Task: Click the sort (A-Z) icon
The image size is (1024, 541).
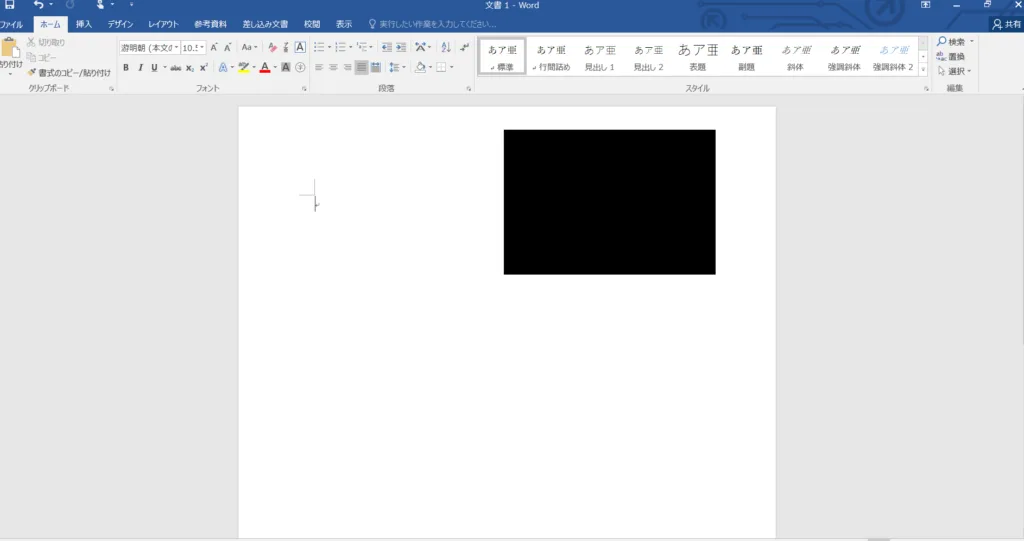Action: pyautogui.click(x=446, y=47)
